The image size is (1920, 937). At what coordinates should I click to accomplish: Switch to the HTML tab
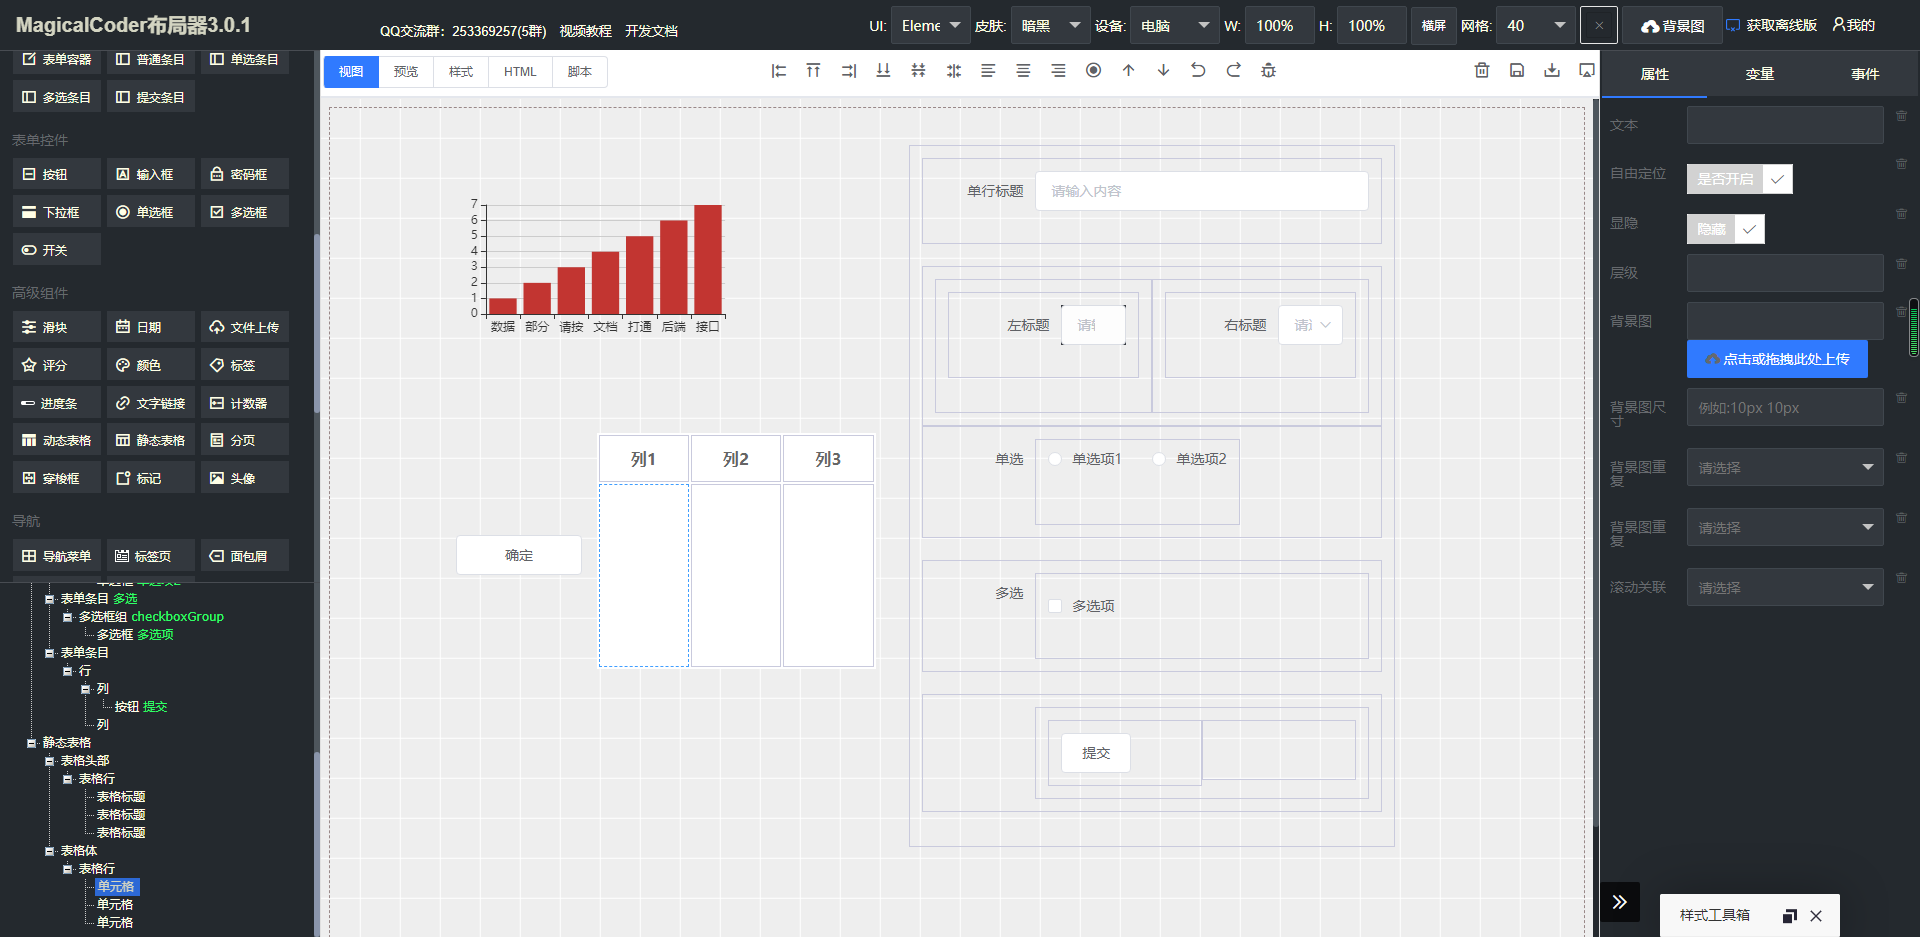[x=519, y=71]
